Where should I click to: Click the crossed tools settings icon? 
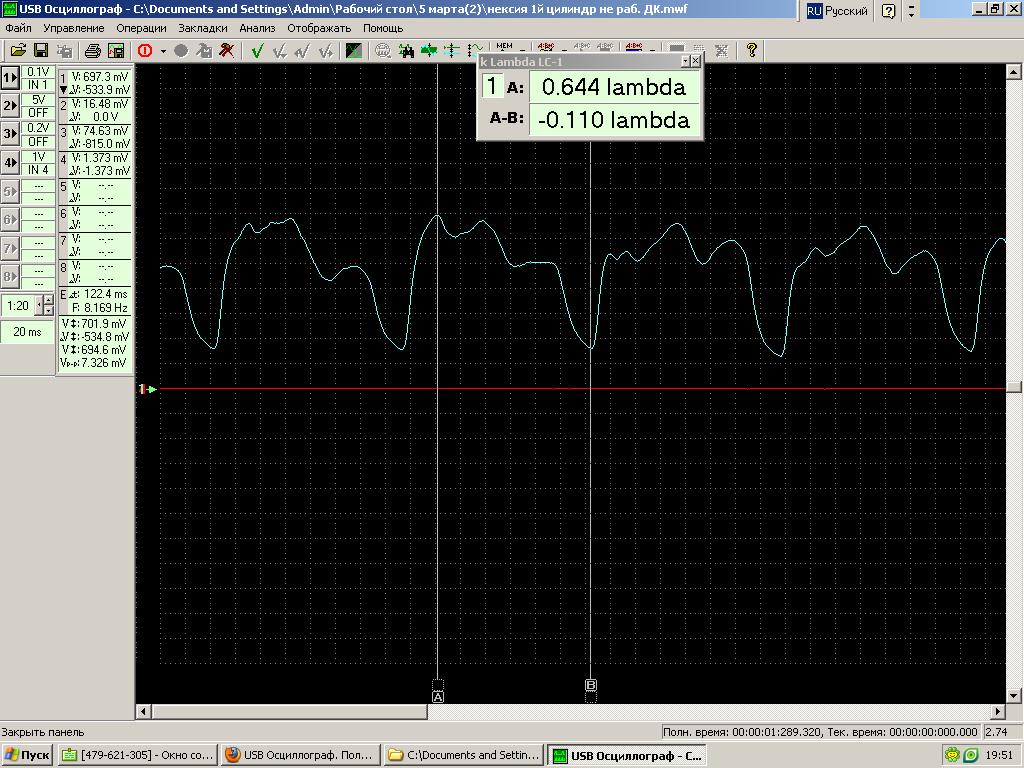point(227,50)
